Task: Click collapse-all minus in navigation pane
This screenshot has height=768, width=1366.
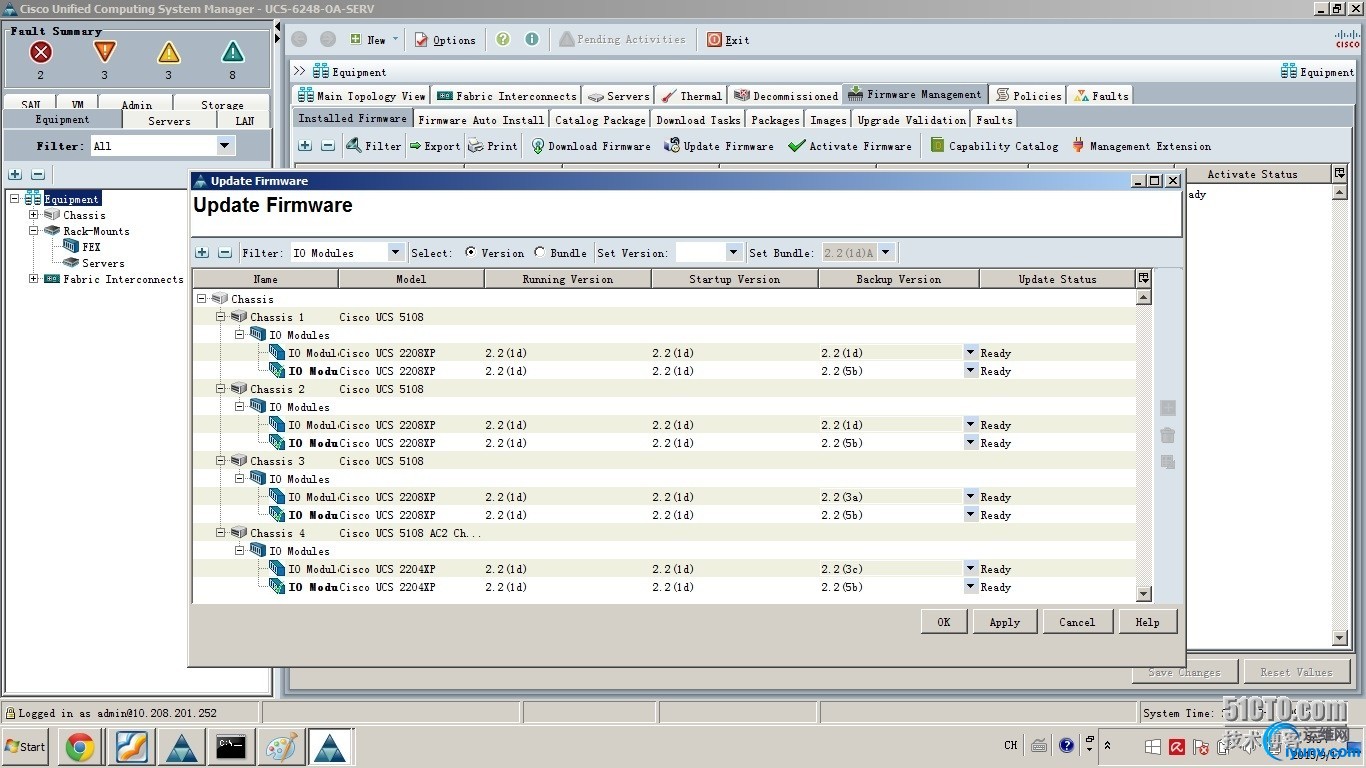Action: point(38,175)
